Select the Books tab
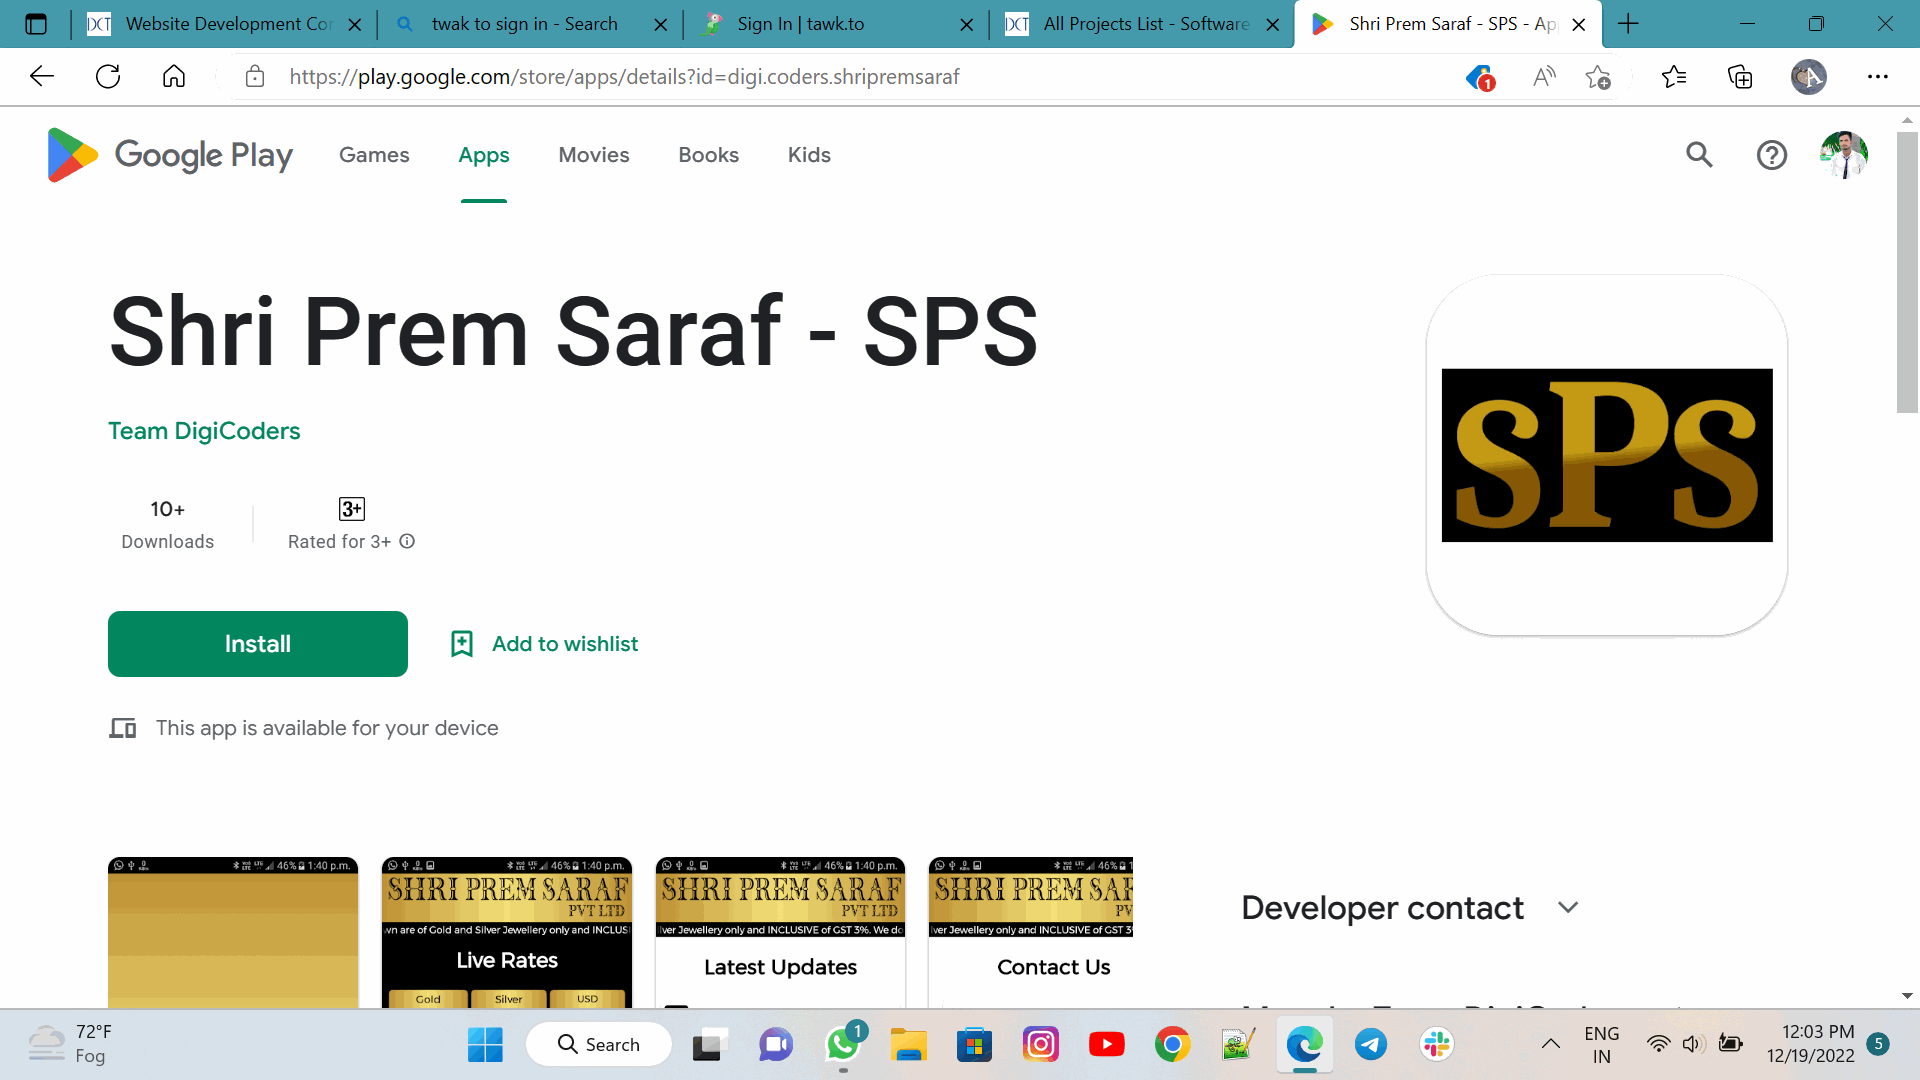 [708, 155]
